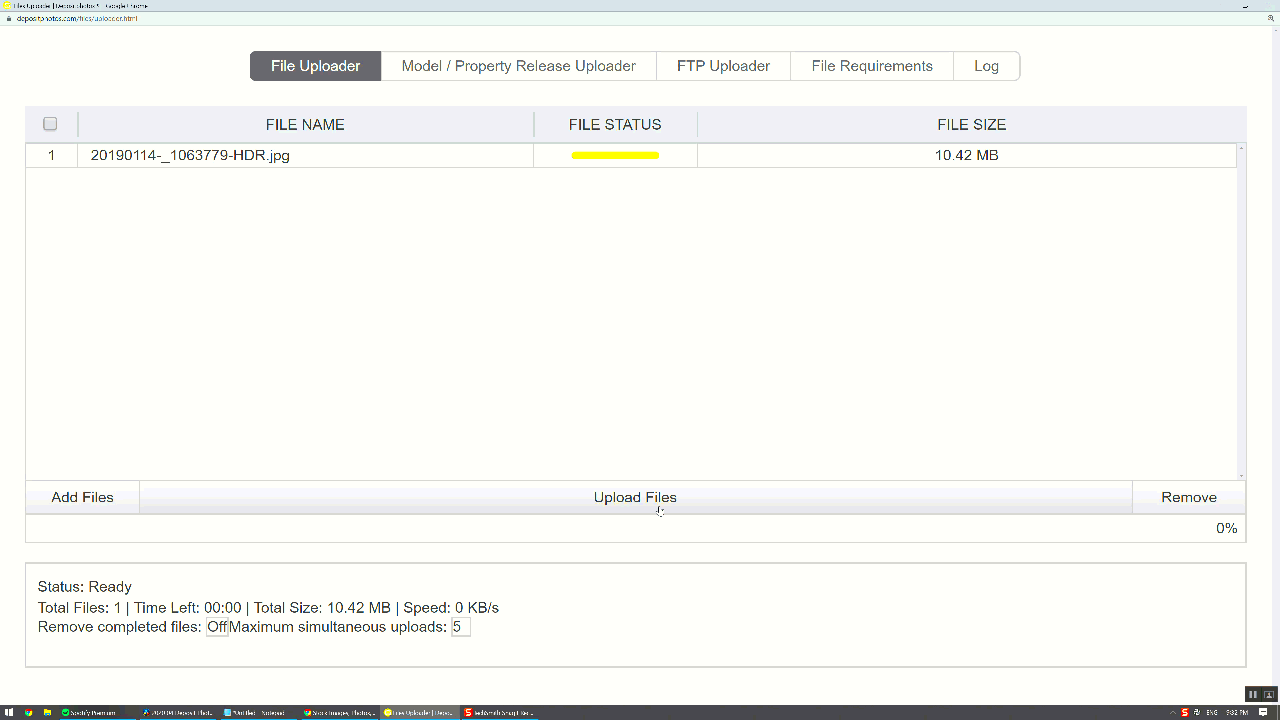The image size is (1280, 720).
Task: Open the Windows Start menu
Action: [9, 713]
